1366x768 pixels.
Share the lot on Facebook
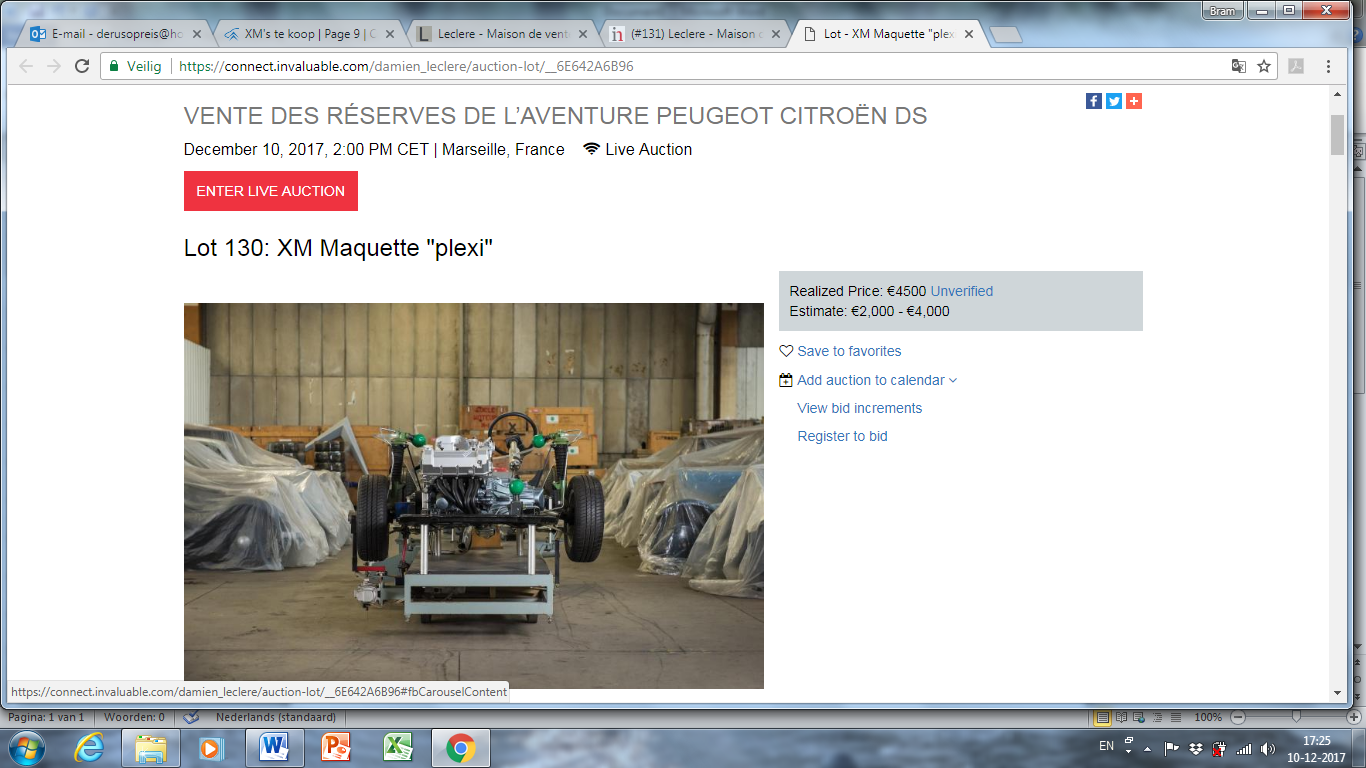[x=1094, y=101]
